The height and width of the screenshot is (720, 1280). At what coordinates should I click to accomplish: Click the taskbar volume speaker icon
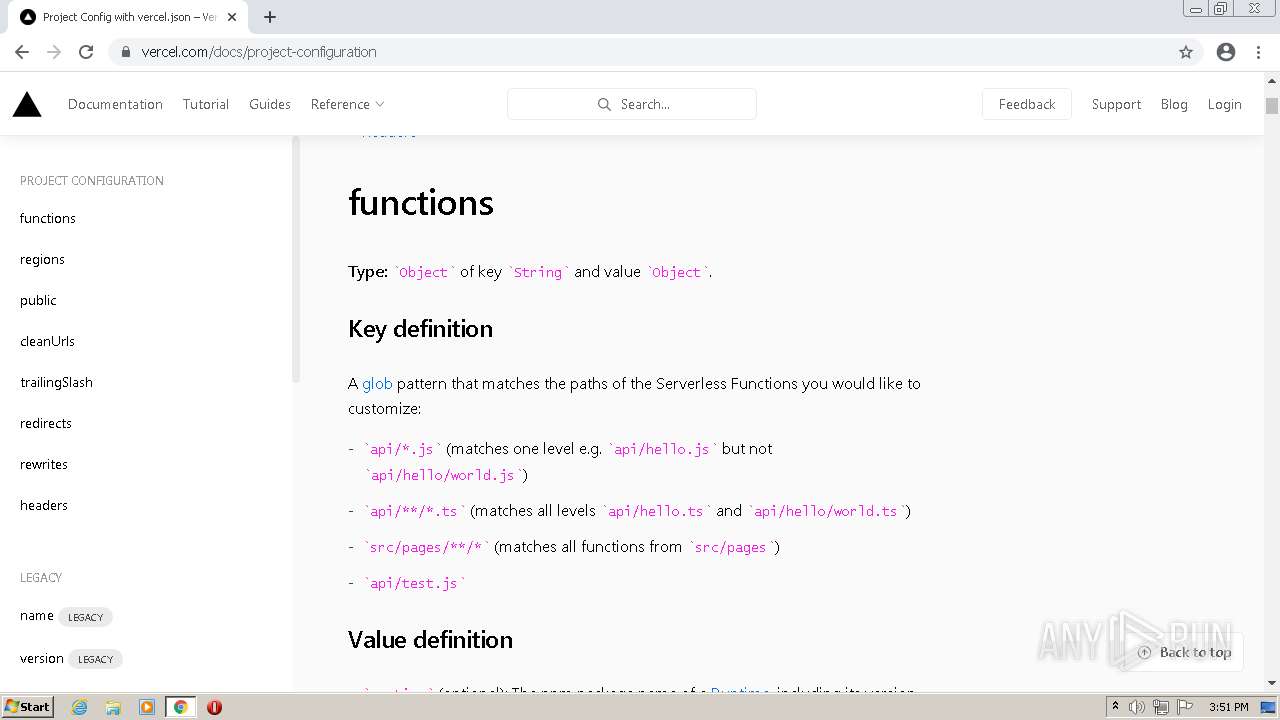point(1137,707)
